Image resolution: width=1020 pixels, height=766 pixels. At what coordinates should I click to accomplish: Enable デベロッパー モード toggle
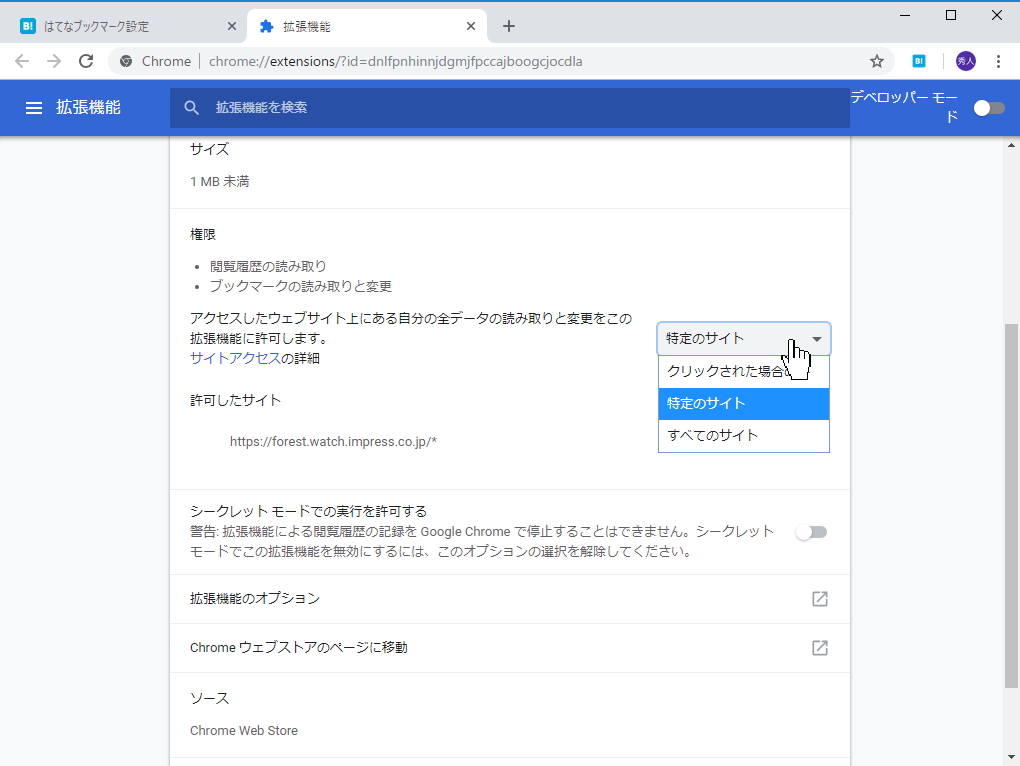click(x=990, y=108)
